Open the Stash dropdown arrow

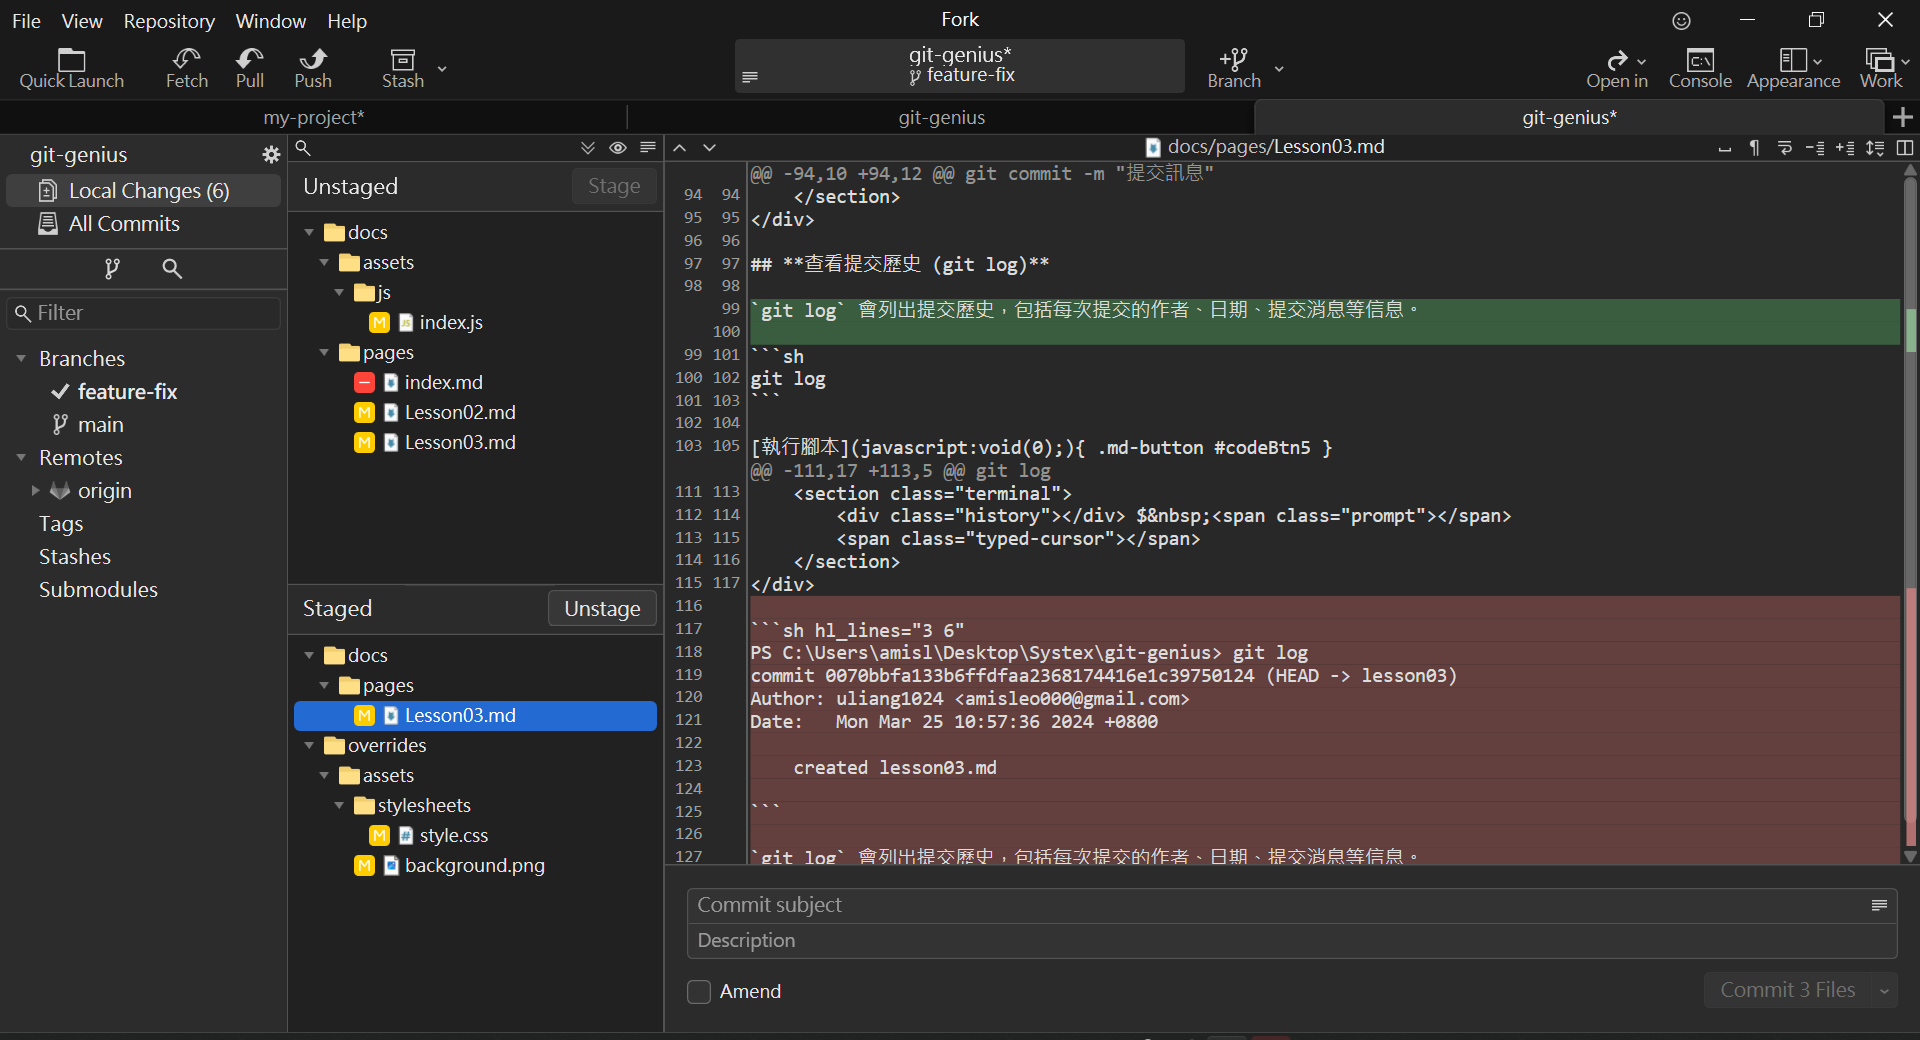pyautogui.click(x=442, y=68)
